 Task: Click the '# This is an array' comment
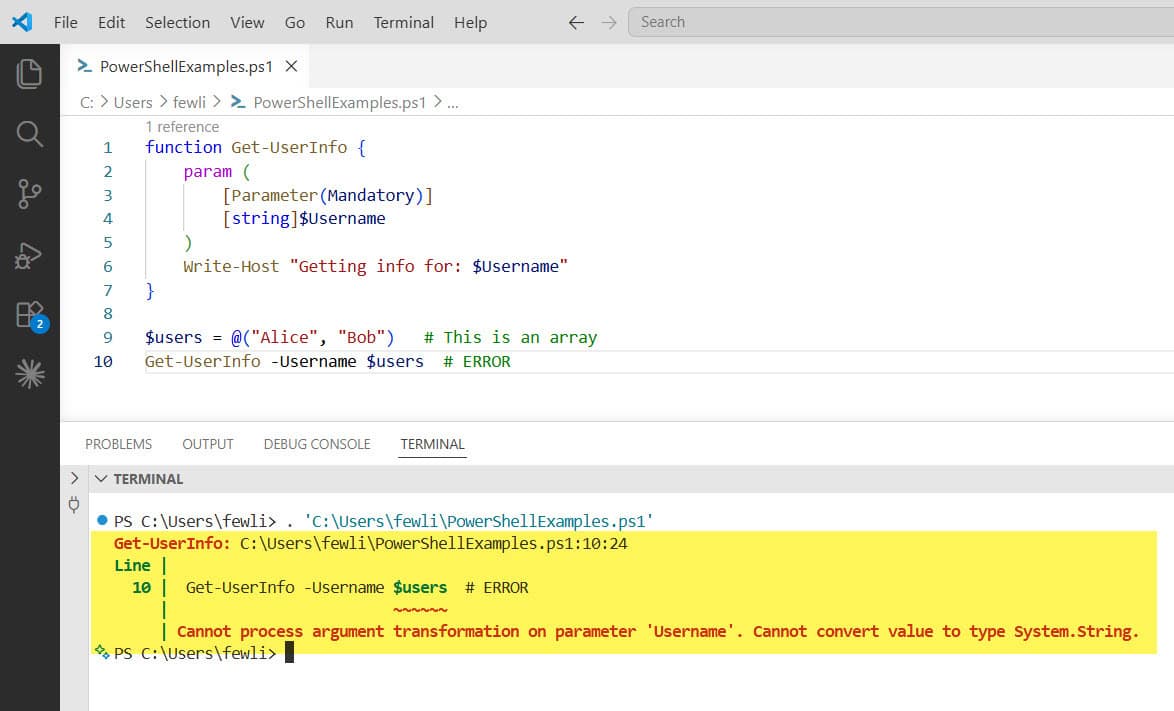pos(511,338)
